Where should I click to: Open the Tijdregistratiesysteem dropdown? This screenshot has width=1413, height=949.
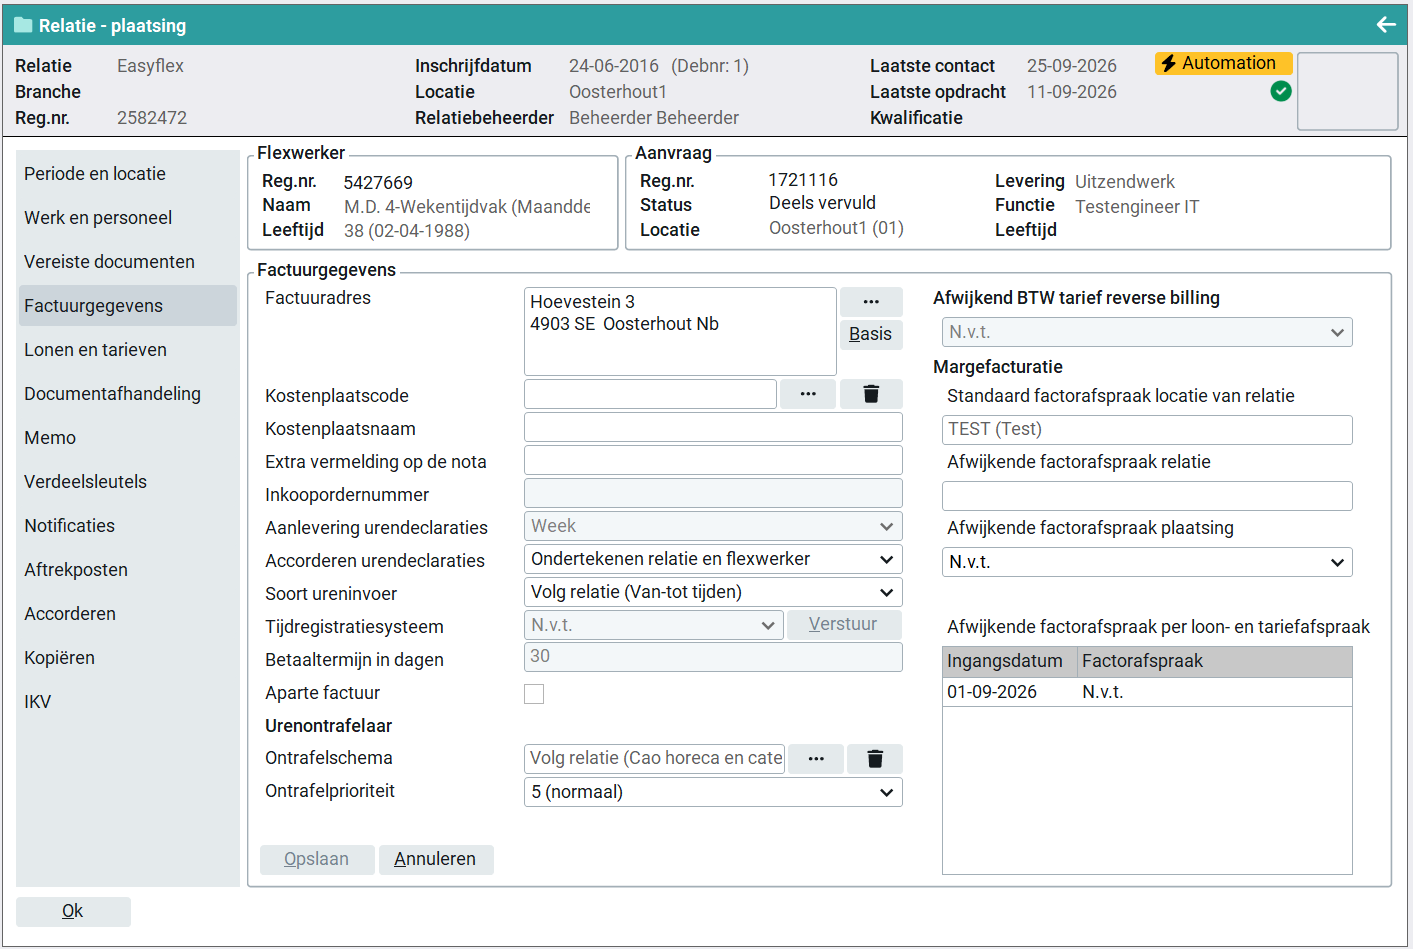click(x=653, y=625)
